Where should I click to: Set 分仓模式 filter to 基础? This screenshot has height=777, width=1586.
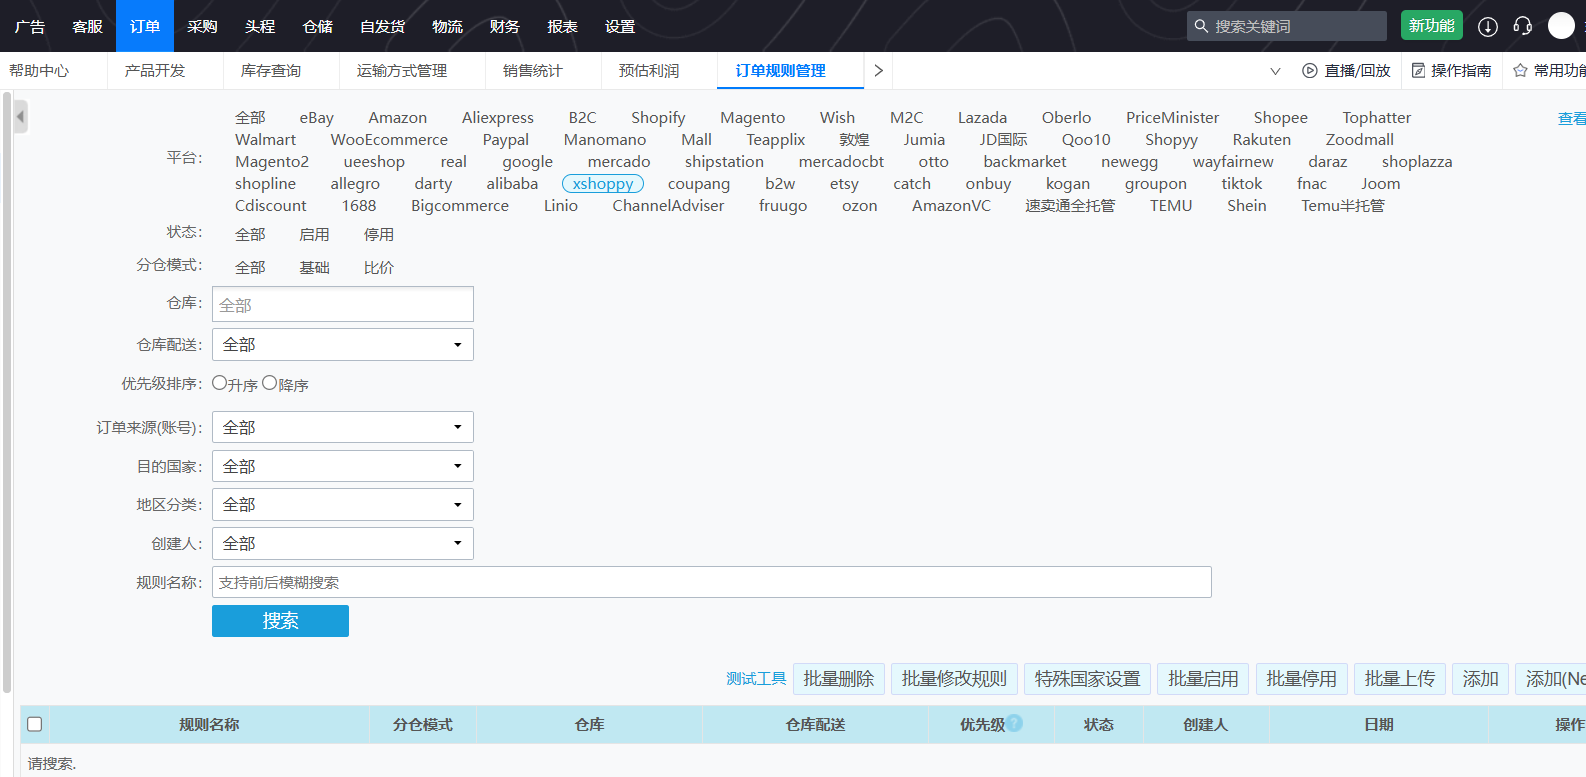pyautogui.click(x=314, y=267)
